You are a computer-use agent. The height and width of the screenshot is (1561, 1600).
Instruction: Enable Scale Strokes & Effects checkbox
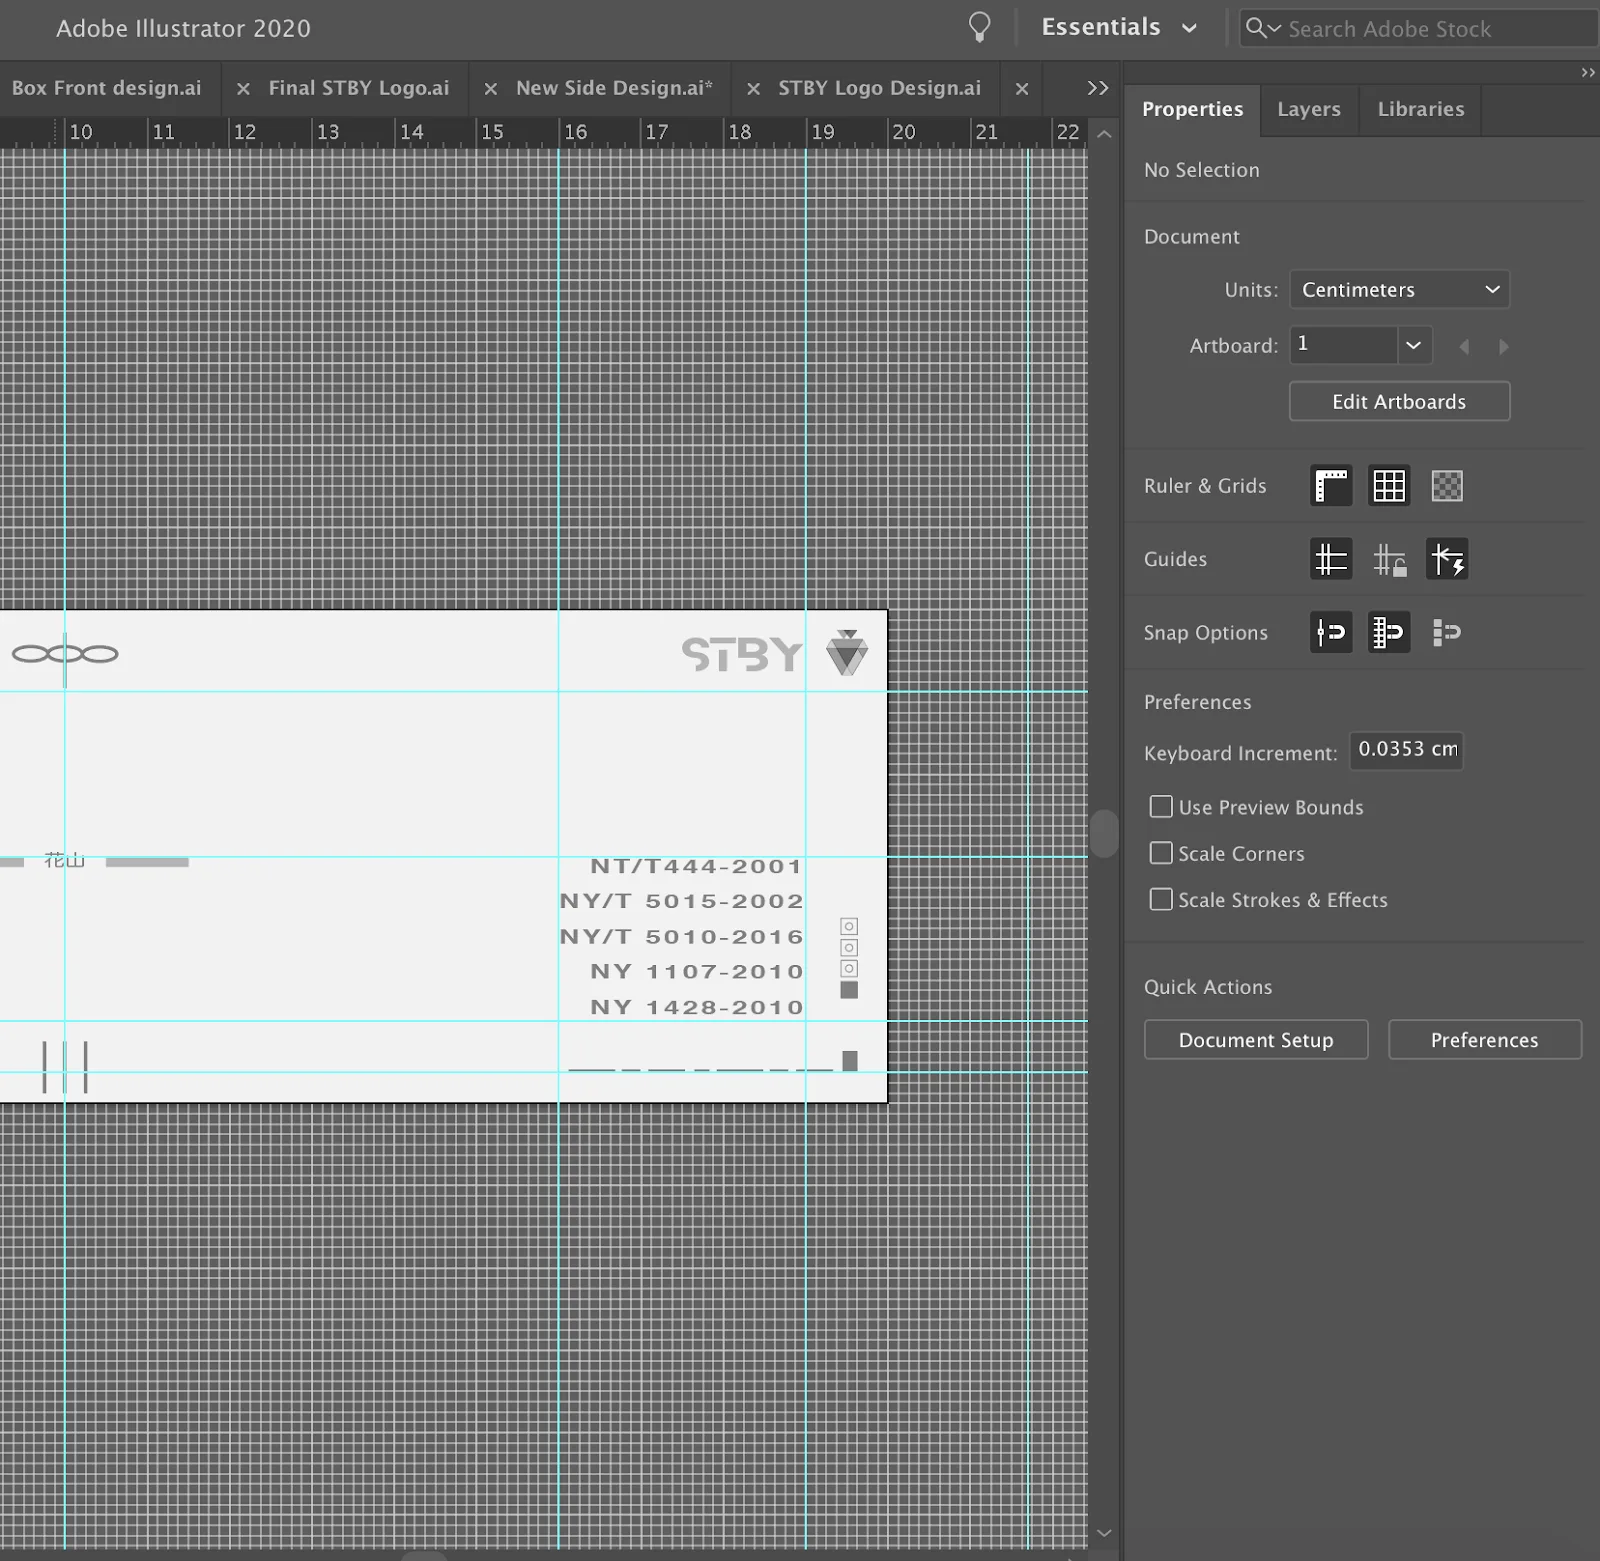tap(1161, 899)
